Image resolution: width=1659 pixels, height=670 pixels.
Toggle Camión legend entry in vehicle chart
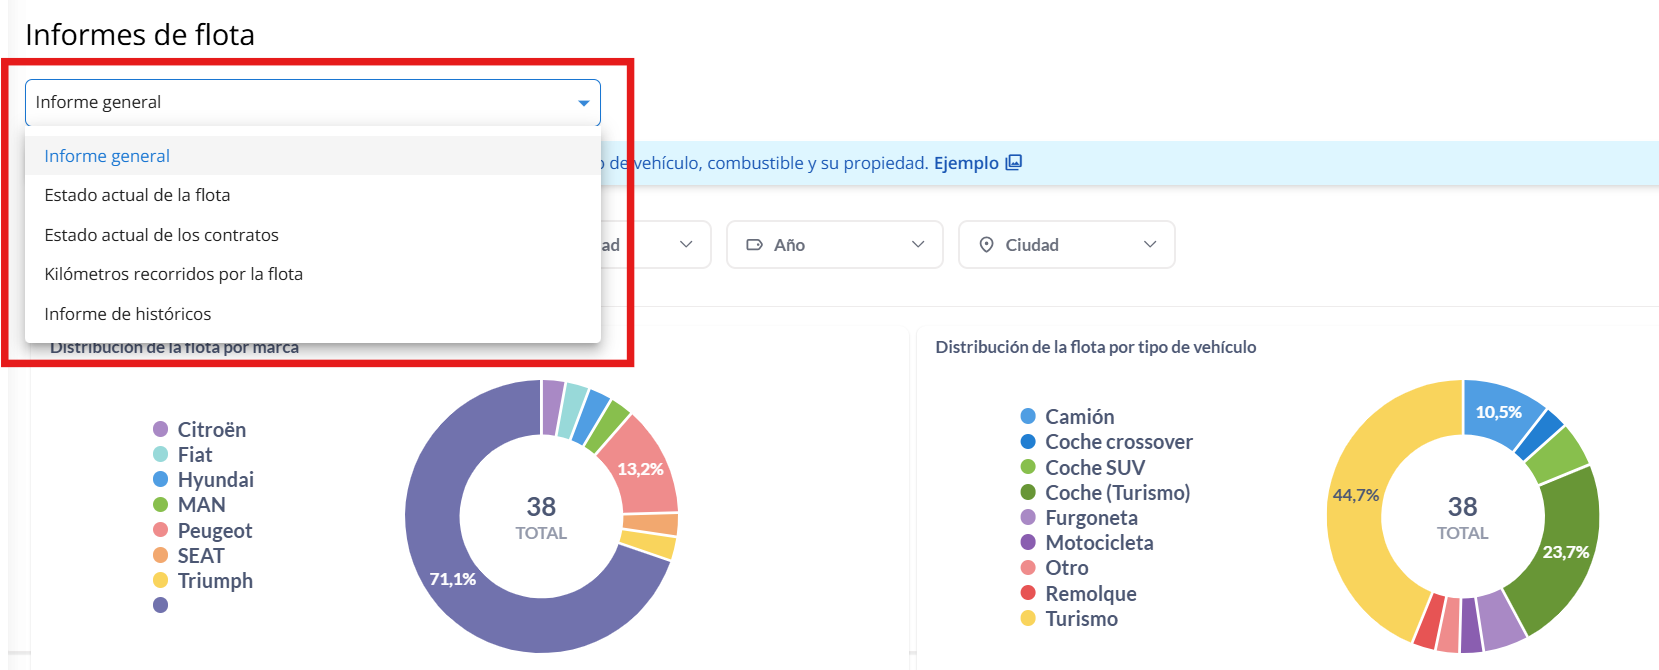click(1078, 417)
